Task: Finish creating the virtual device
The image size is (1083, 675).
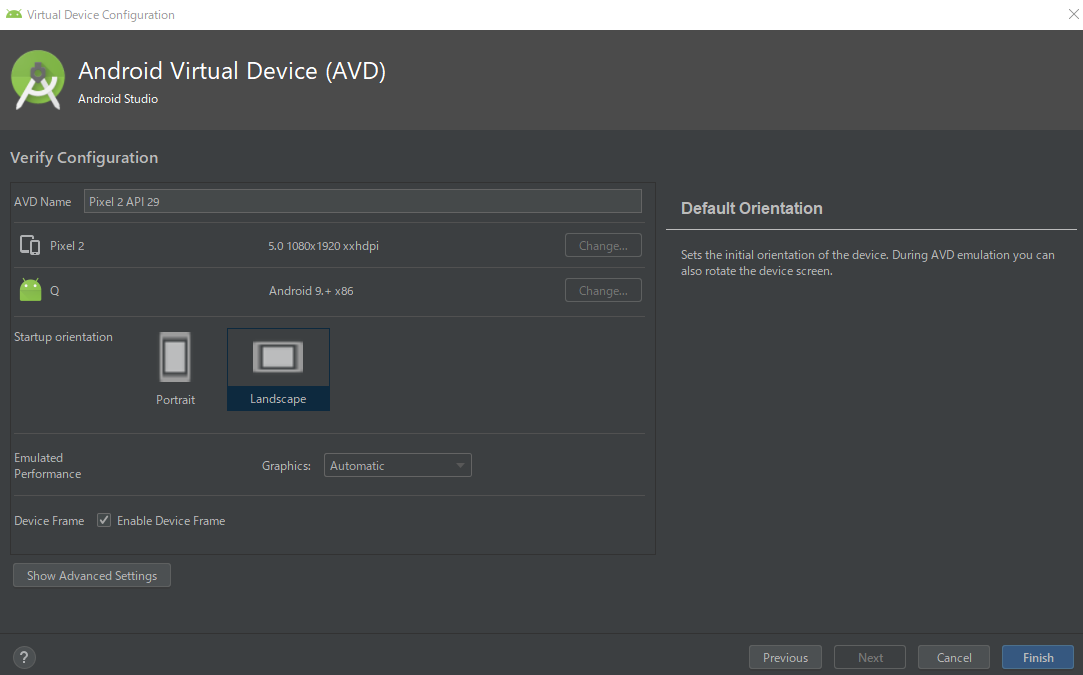Action: tap(1038, 657)
